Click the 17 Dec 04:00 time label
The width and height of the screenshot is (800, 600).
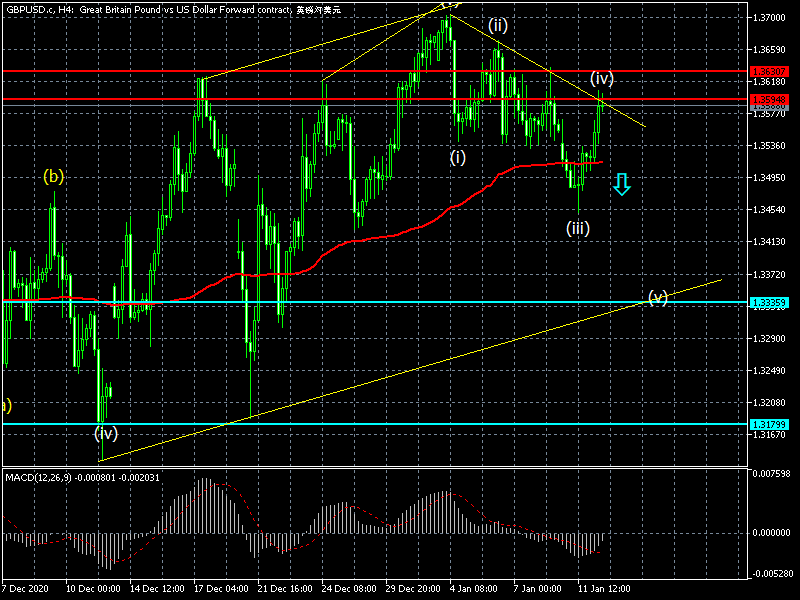(221, 588)
